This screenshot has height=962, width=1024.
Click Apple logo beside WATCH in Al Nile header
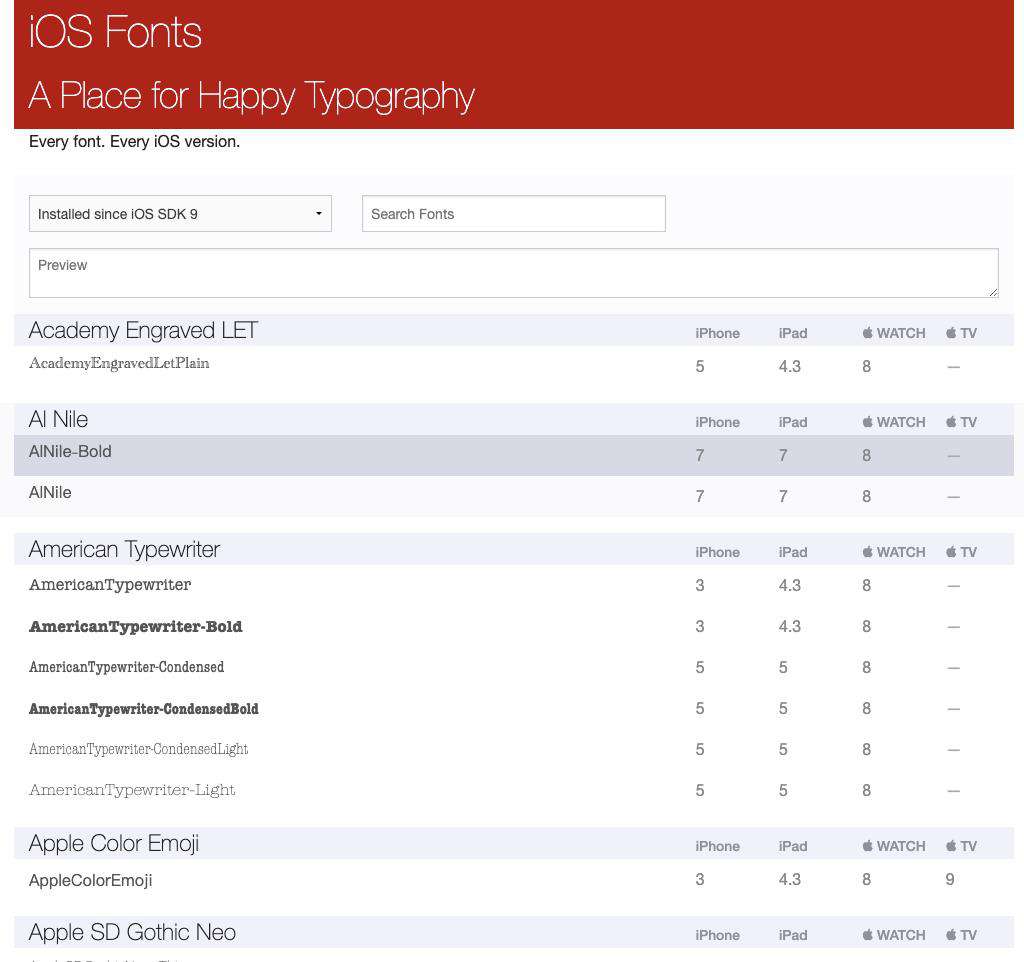[x=867, y=422]
